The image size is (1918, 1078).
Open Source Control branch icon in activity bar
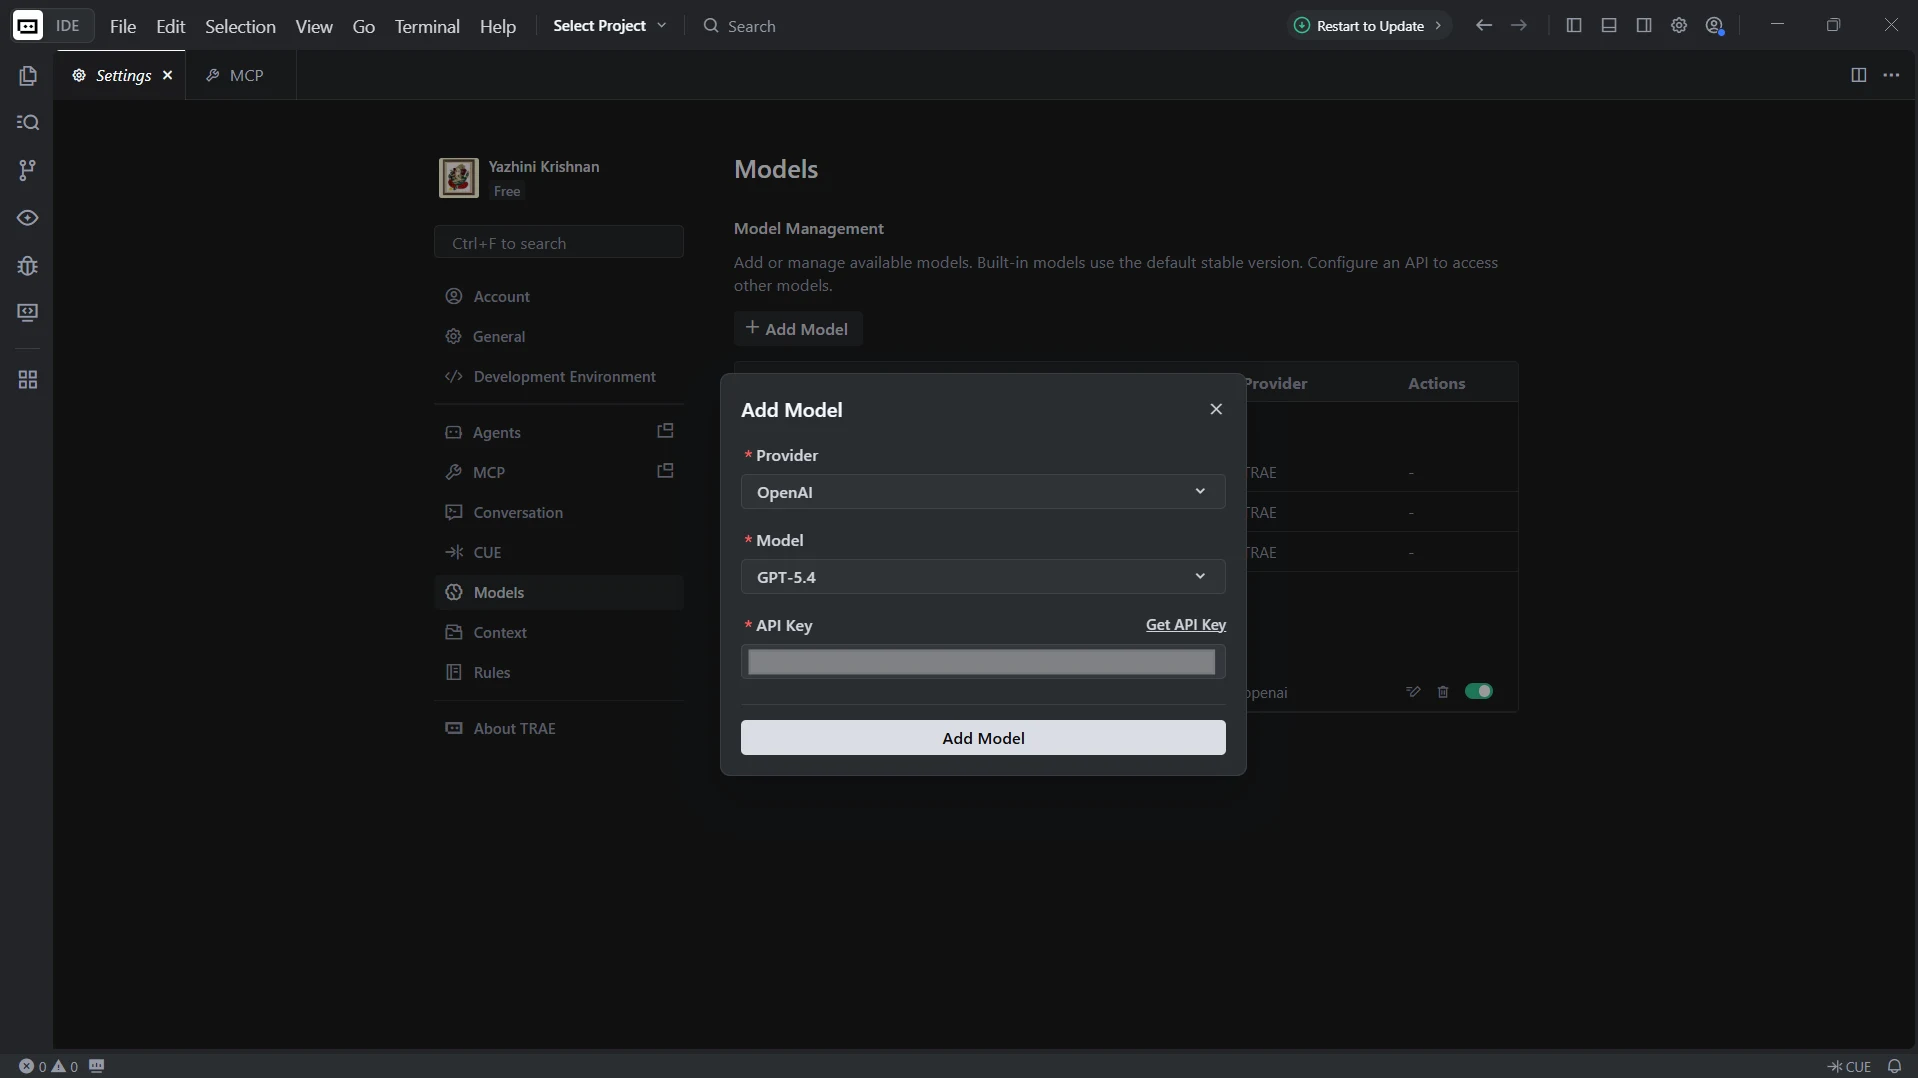(27, 170)
